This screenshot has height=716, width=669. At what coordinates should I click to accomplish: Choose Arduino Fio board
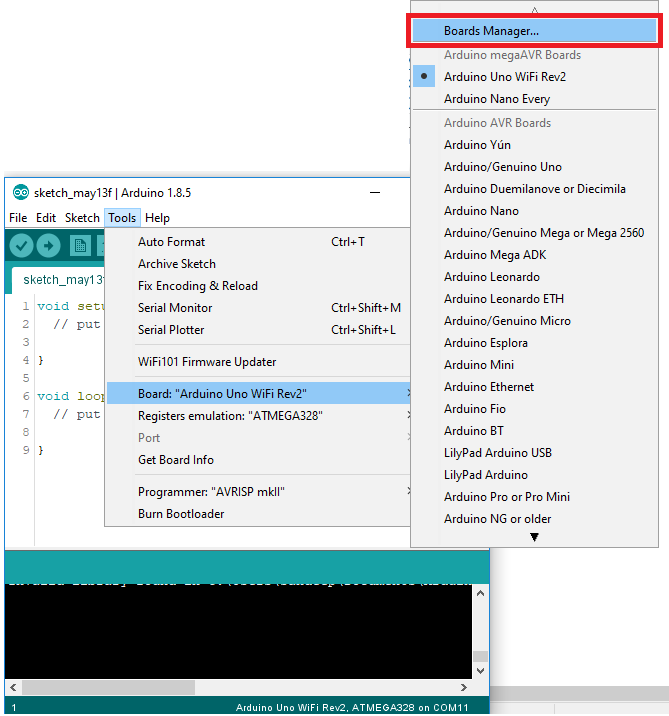tap(534, 409)
